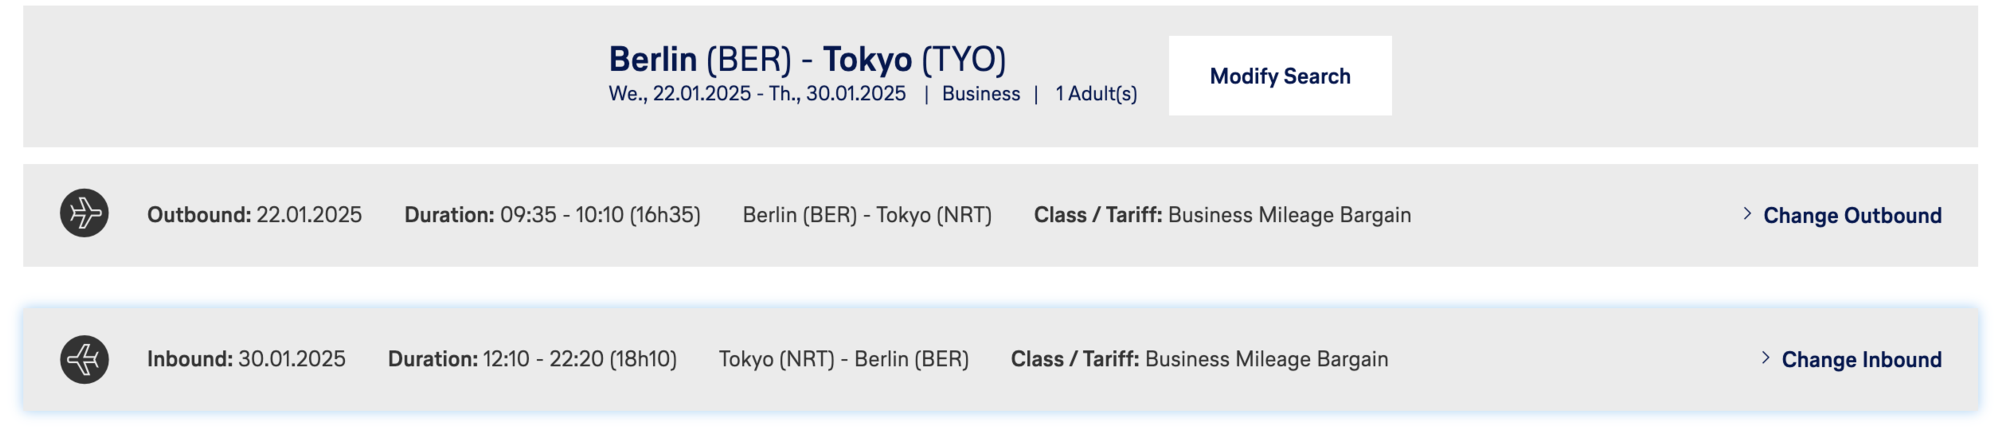The width and height of the screenshot is (1999, 430).
Task: Click the outbound duration 09:35 - 10:10
Action: click(552, 215)
